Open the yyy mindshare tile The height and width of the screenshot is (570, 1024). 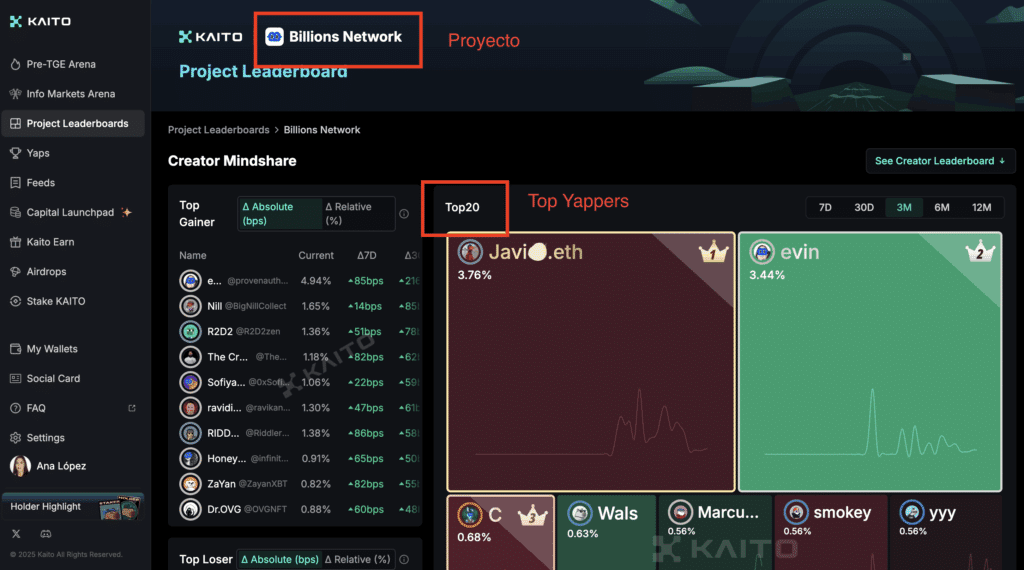tap(945, 532)
